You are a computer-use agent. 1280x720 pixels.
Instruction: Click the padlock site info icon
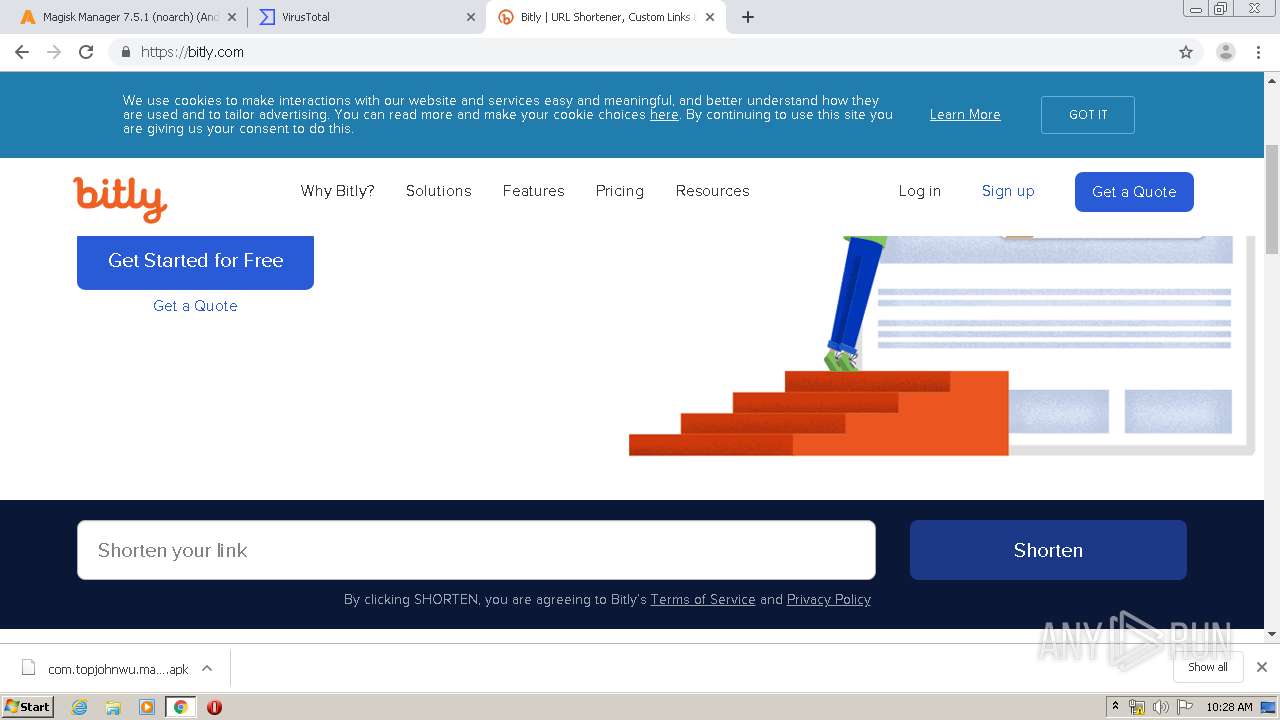coord(125,52)
